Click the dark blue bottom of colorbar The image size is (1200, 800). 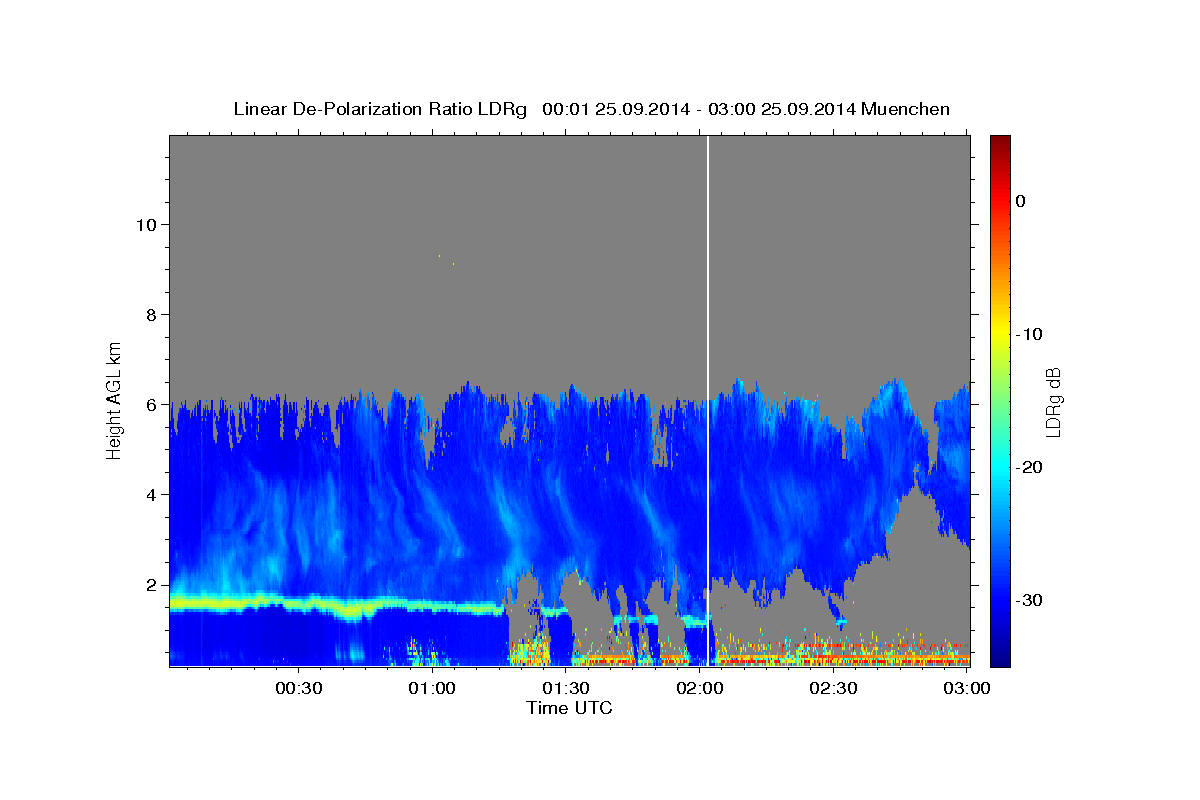tap(1000, 655)
